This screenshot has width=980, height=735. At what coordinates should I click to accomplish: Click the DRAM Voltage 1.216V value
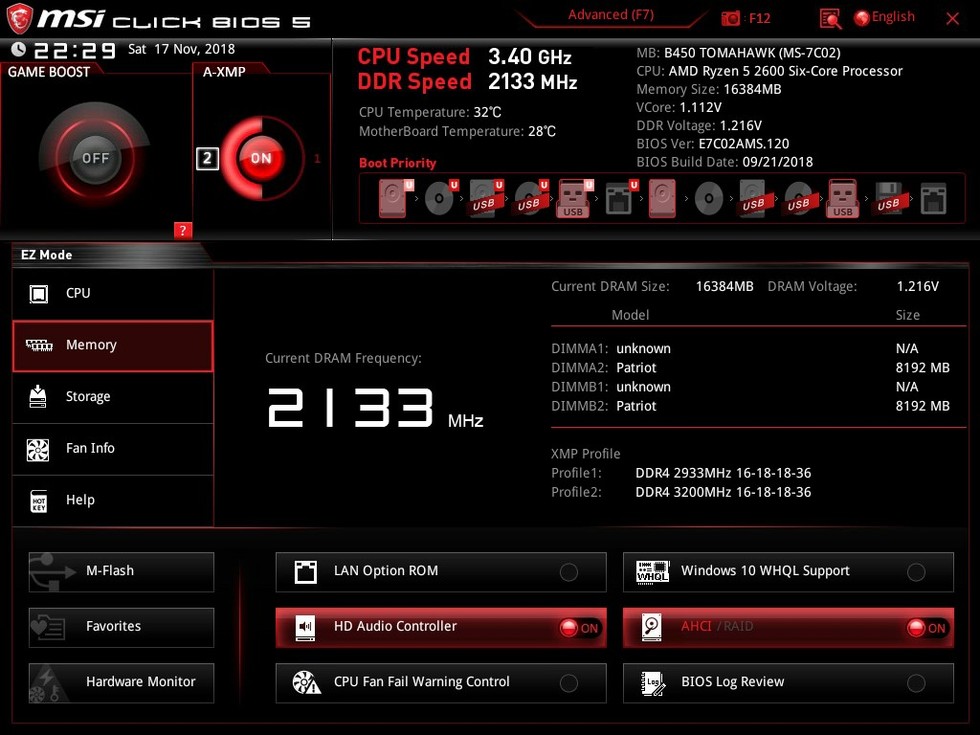pyautogui.click(x=918, y=286)
